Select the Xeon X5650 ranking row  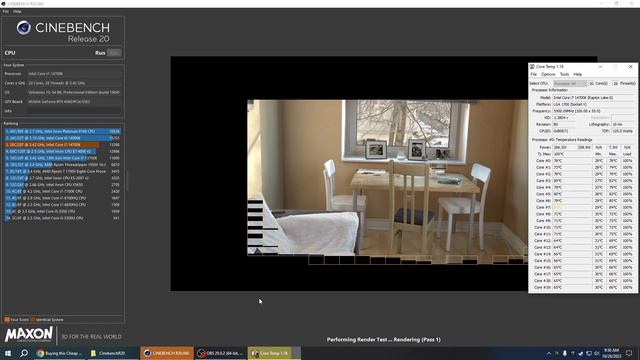pyautogui.click(x=62, y=184)
